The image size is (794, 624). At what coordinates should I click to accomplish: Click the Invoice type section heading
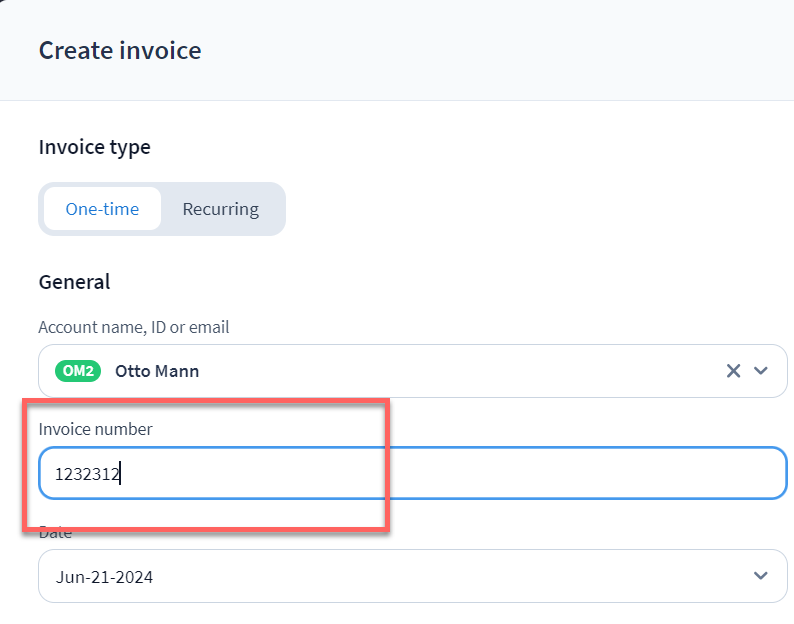point(94,147)
